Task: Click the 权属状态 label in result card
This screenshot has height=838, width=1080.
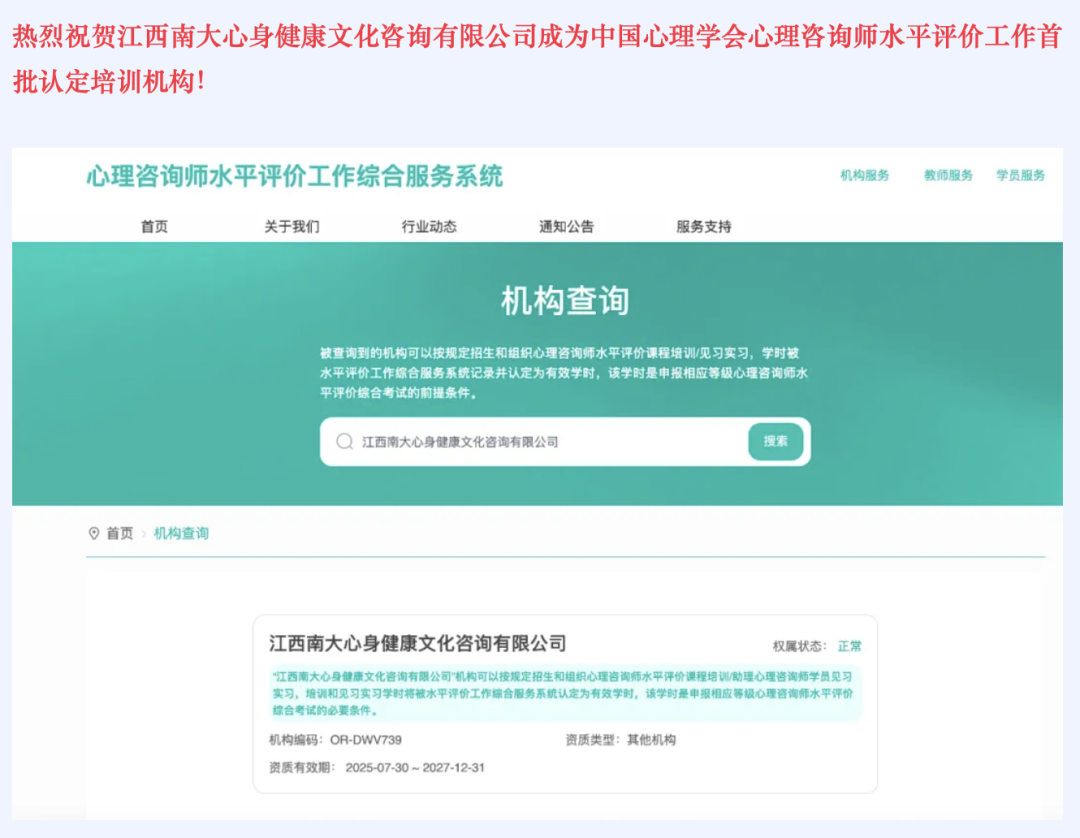Action: 799,646
